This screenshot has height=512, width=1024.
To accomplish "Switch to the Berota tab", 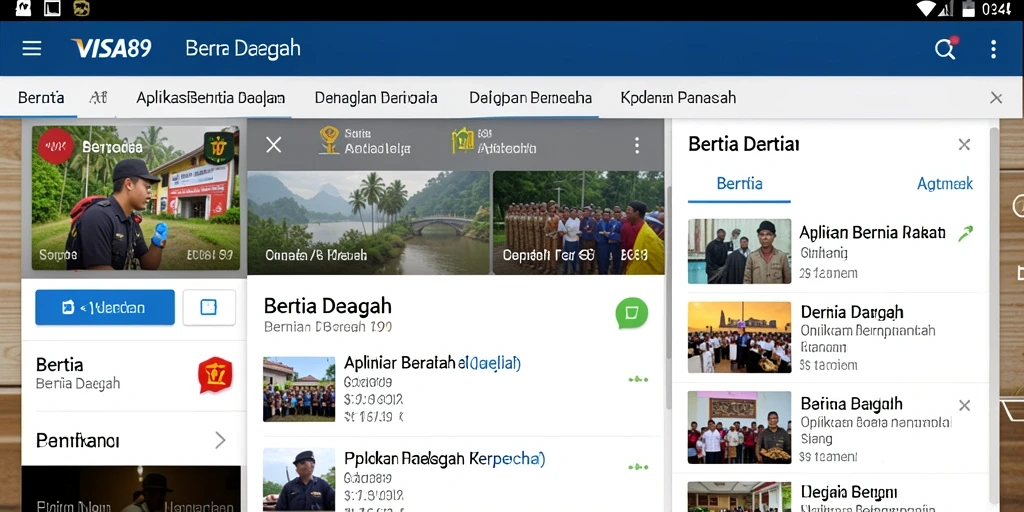I will point(41,98).
